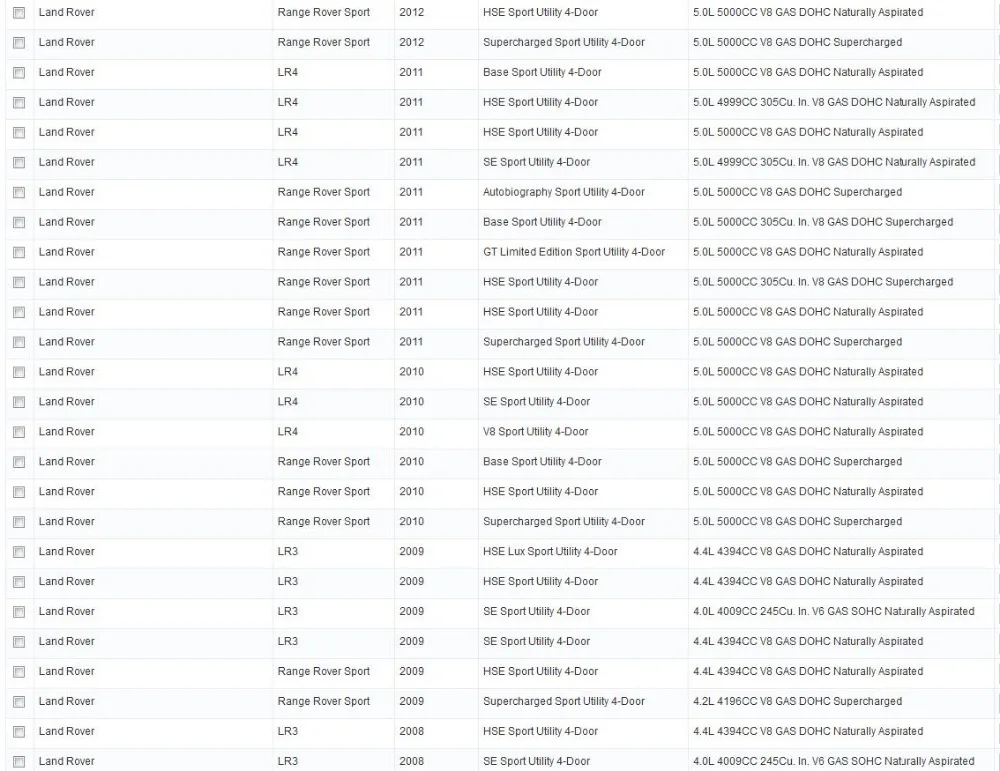The width and height of the screenshot is (1000, 771).
Task: Click '4.2L 4196CC V8 GAS DOHC Supercharged' engine cell
Action: [797, 701]
